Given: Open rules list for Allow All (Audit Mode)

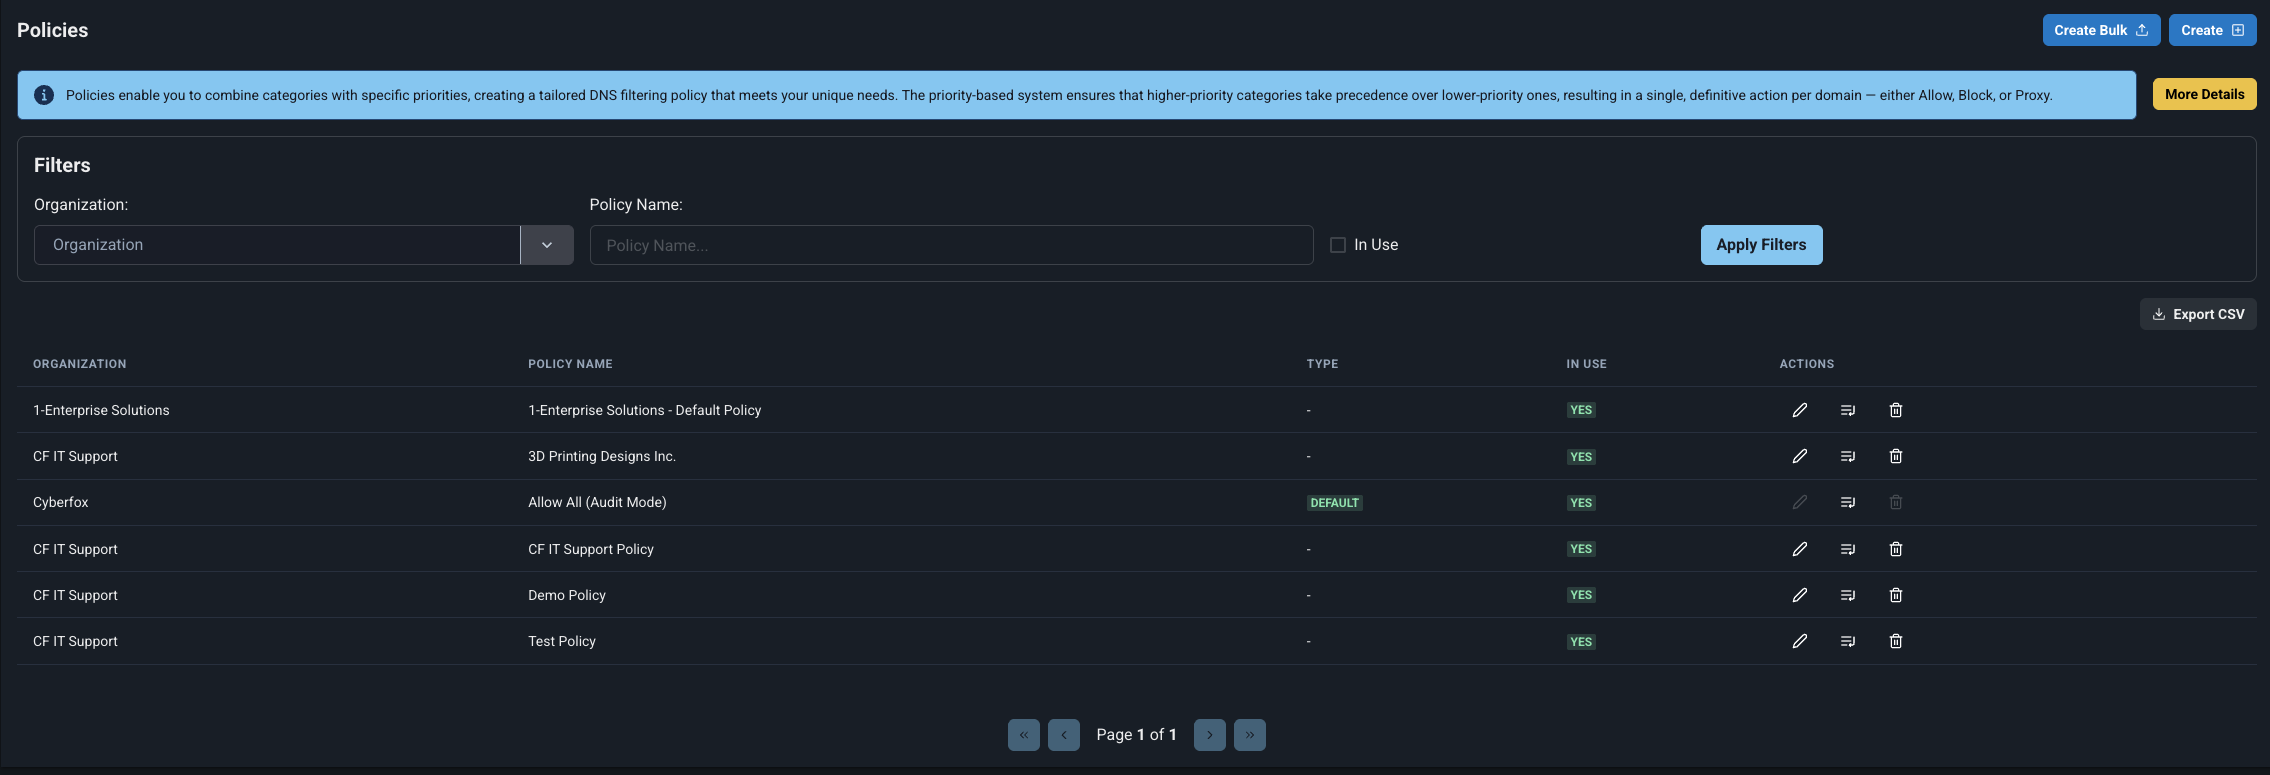Looking at the screenshot, I should tap(1847, 502).
